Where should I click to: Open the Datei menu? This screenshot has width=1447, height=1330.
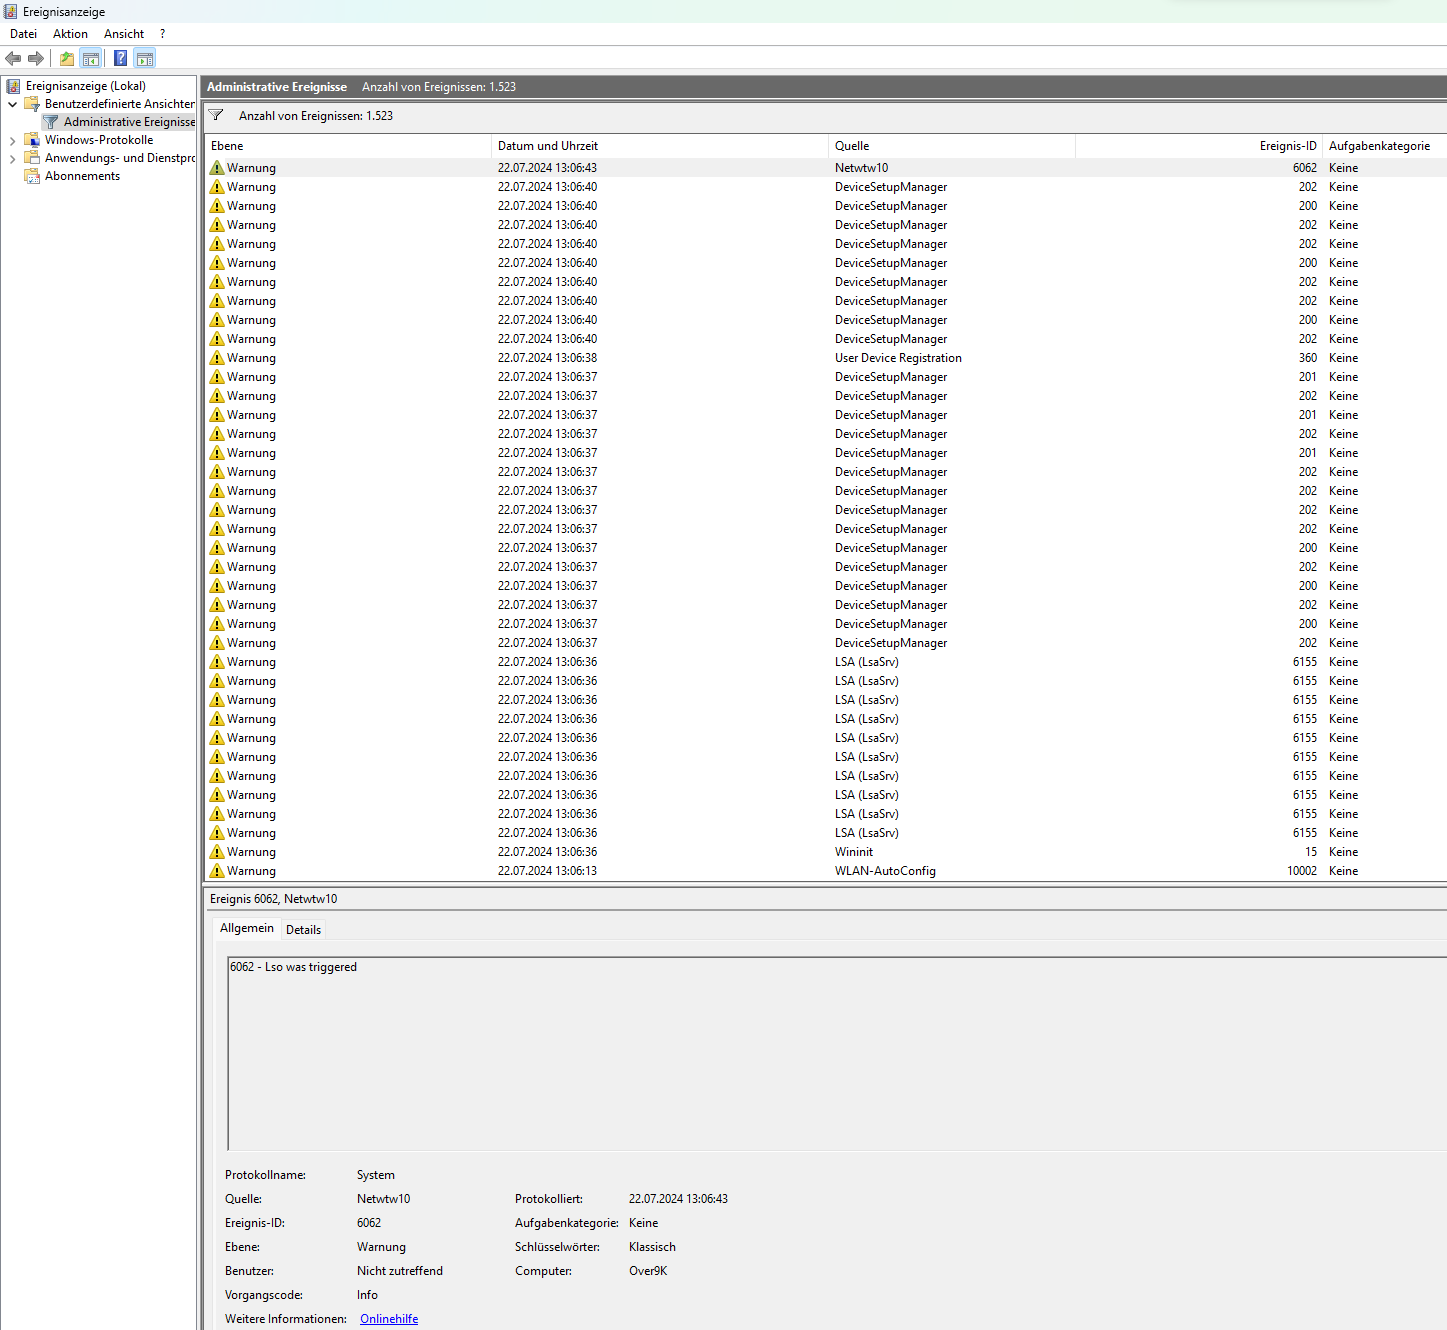[23, 34]
